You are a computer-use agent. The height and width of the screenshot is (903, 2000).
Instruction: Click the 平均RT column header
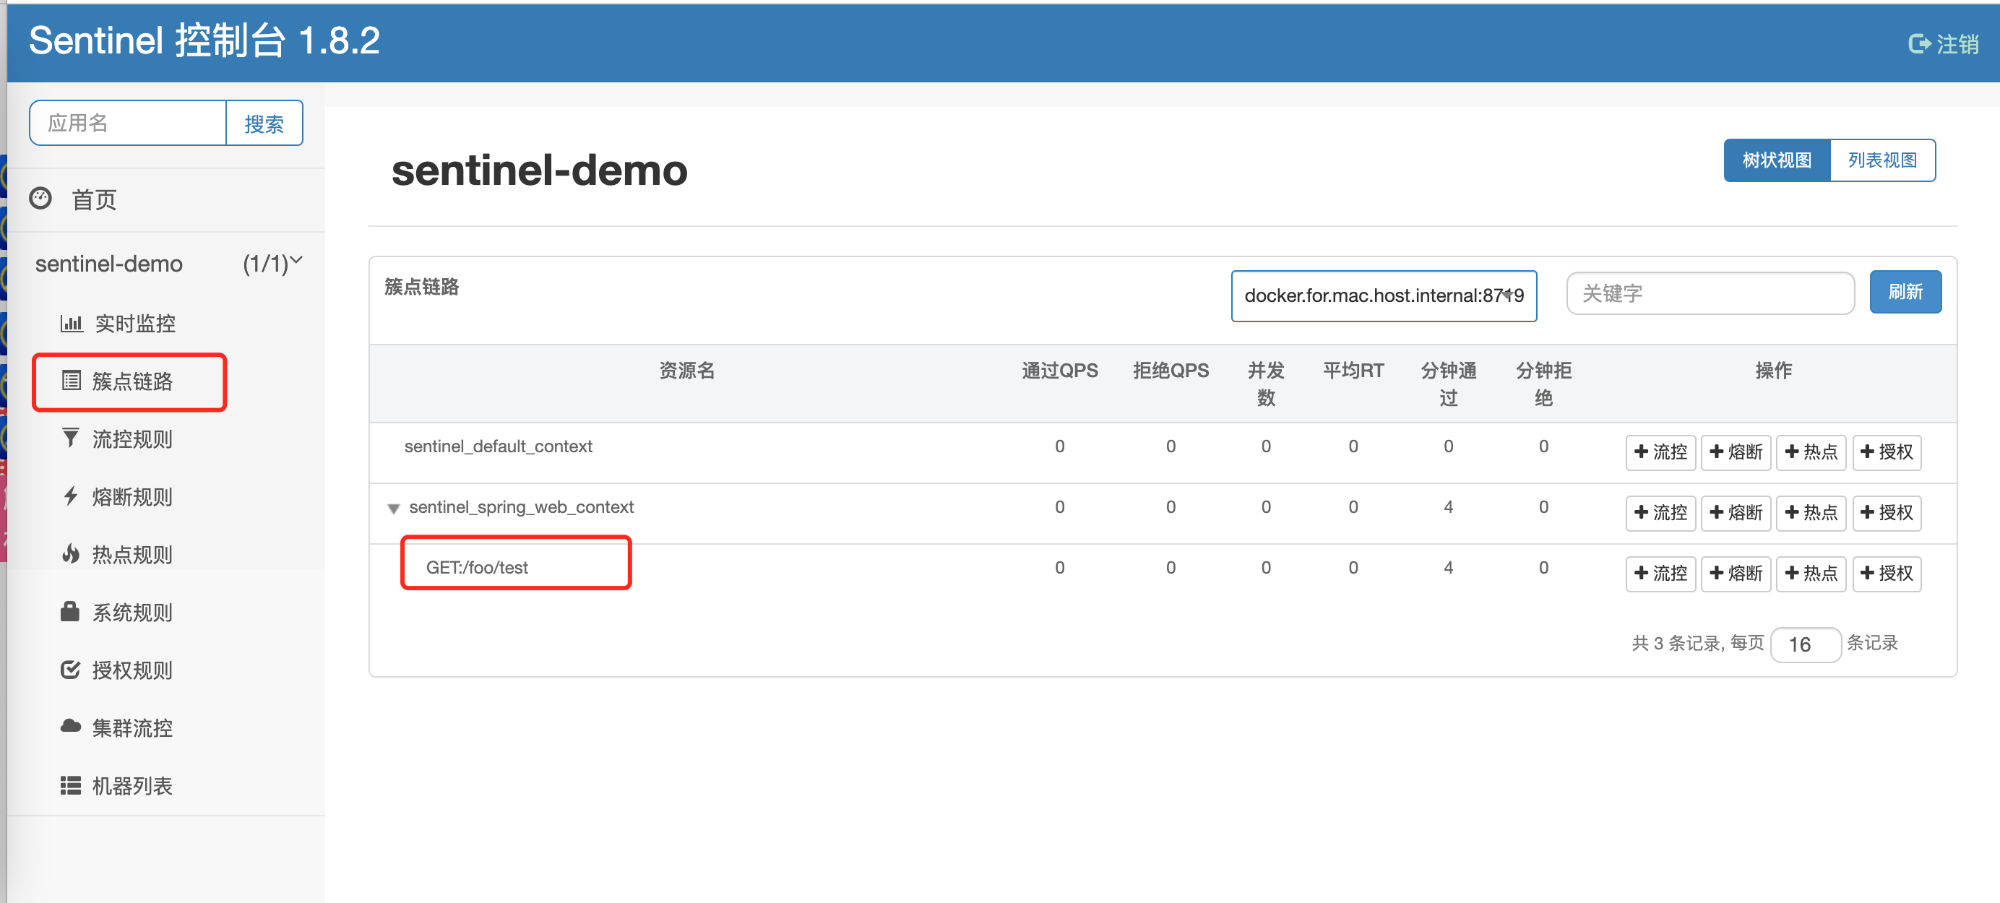(1353, 371)
